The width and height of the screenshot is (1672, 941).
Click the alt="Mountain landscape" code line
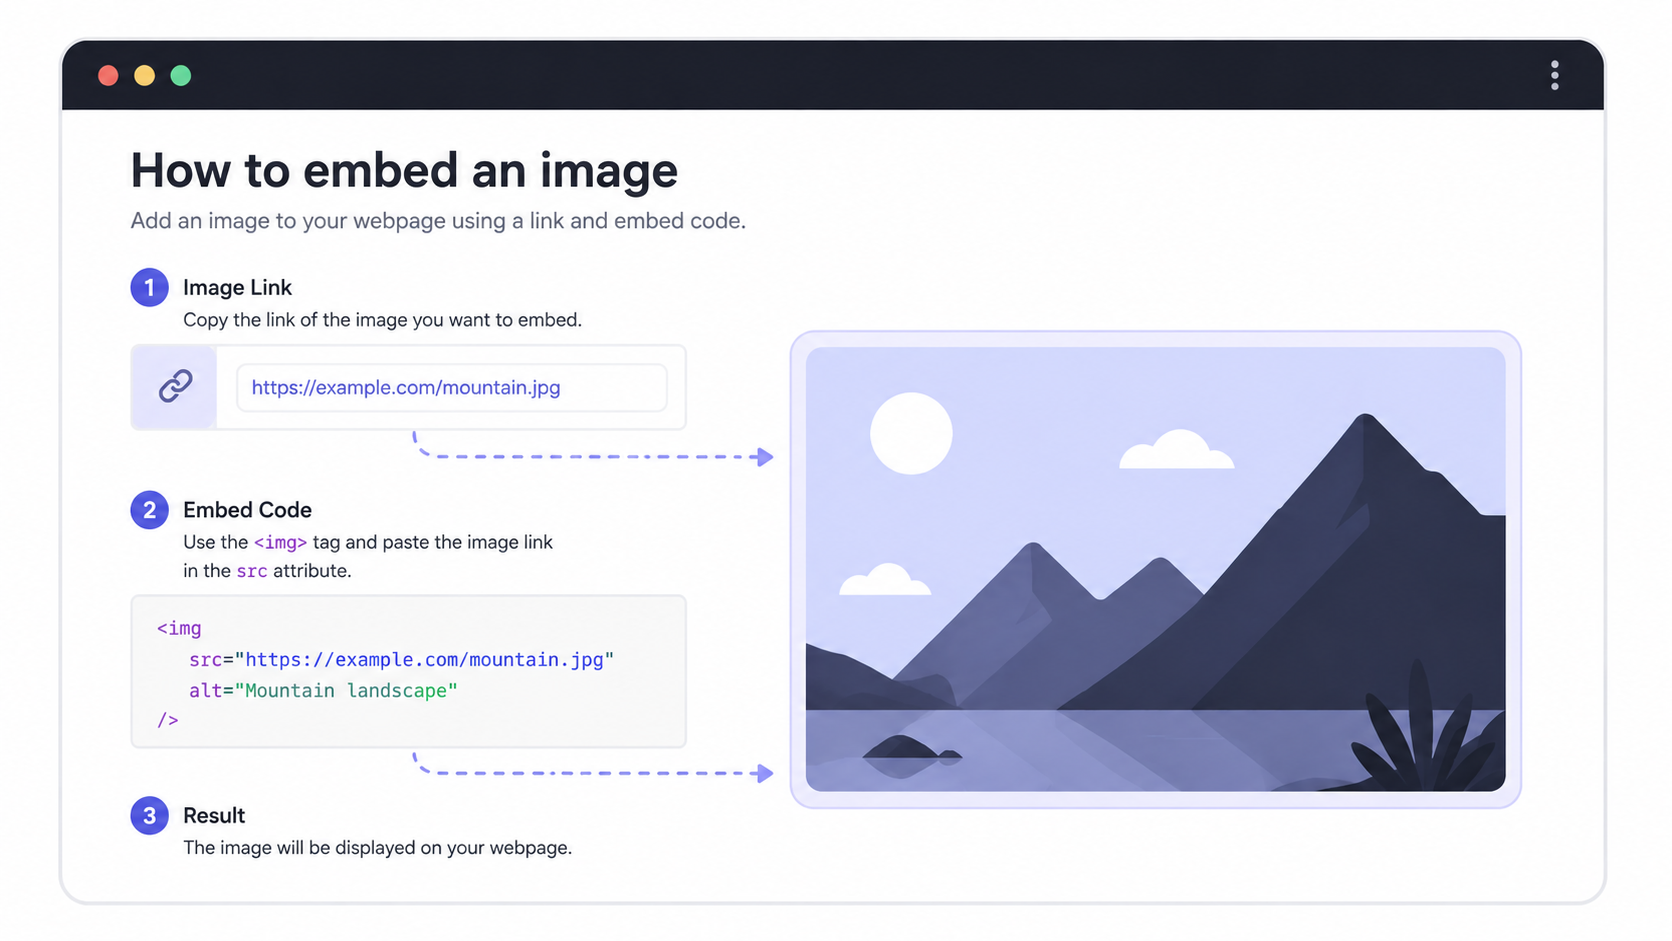coord(323,691)
